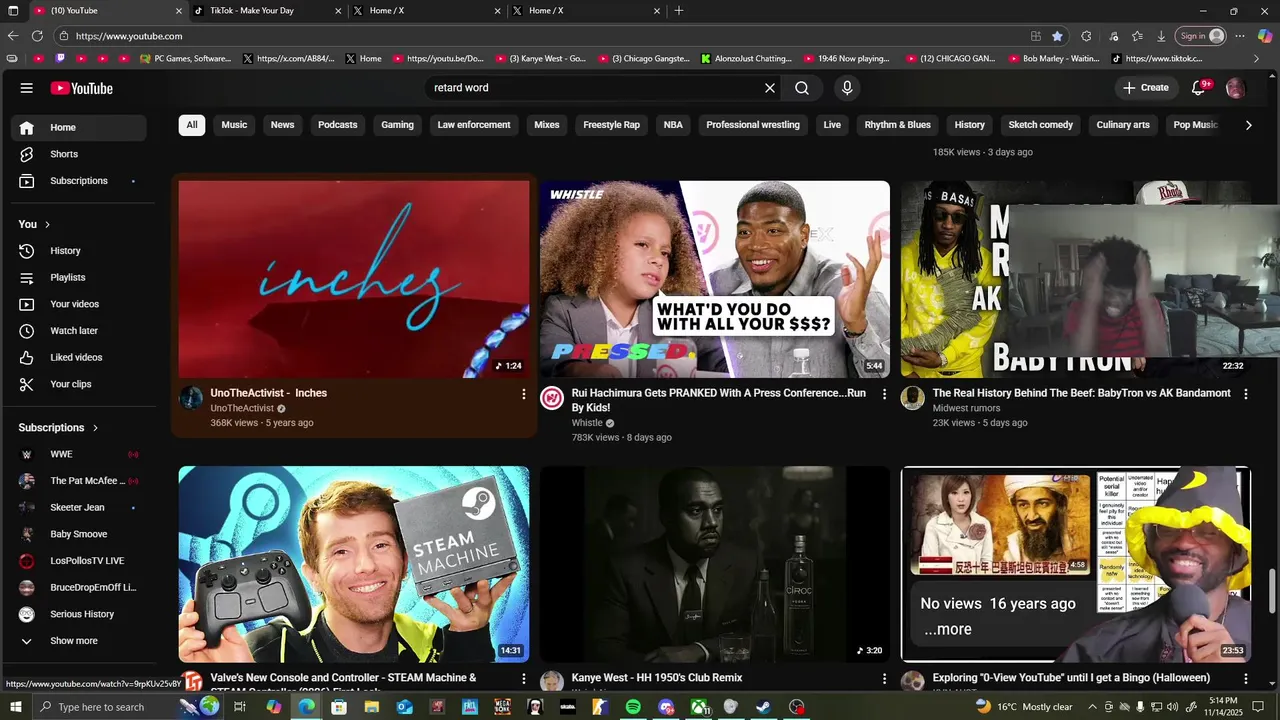Click the Windows Start button
1280x720 pixels.
[x=17, y=707]
